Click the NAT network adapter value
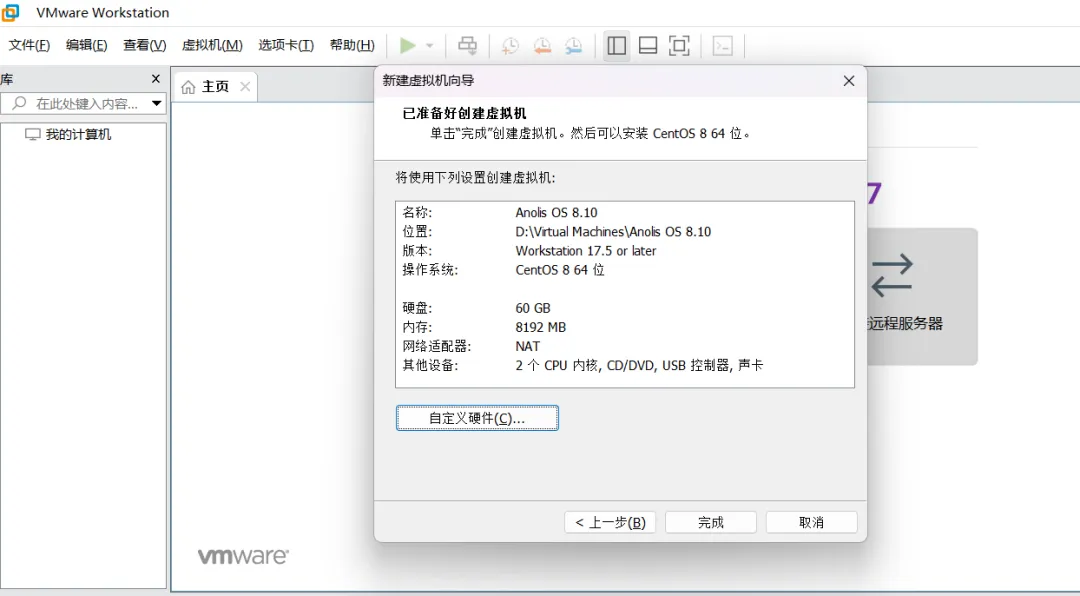1080x596 pixels. click(528, 346)
